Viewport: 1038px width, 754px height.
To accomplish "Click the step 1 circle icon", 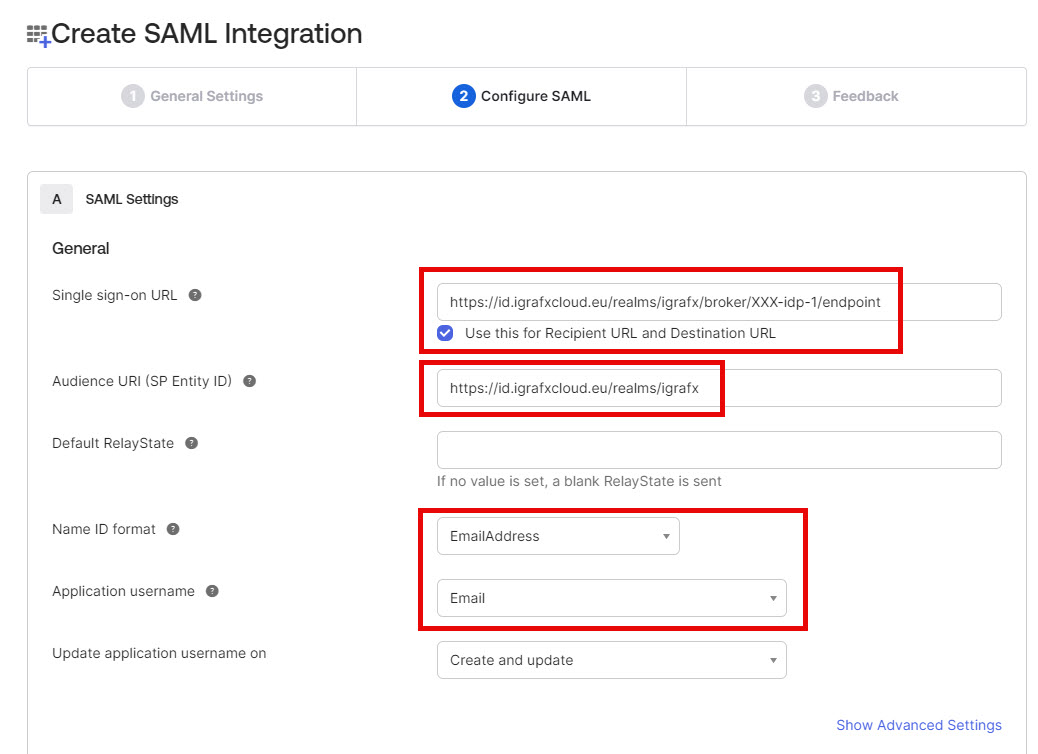I will (132, 96).
